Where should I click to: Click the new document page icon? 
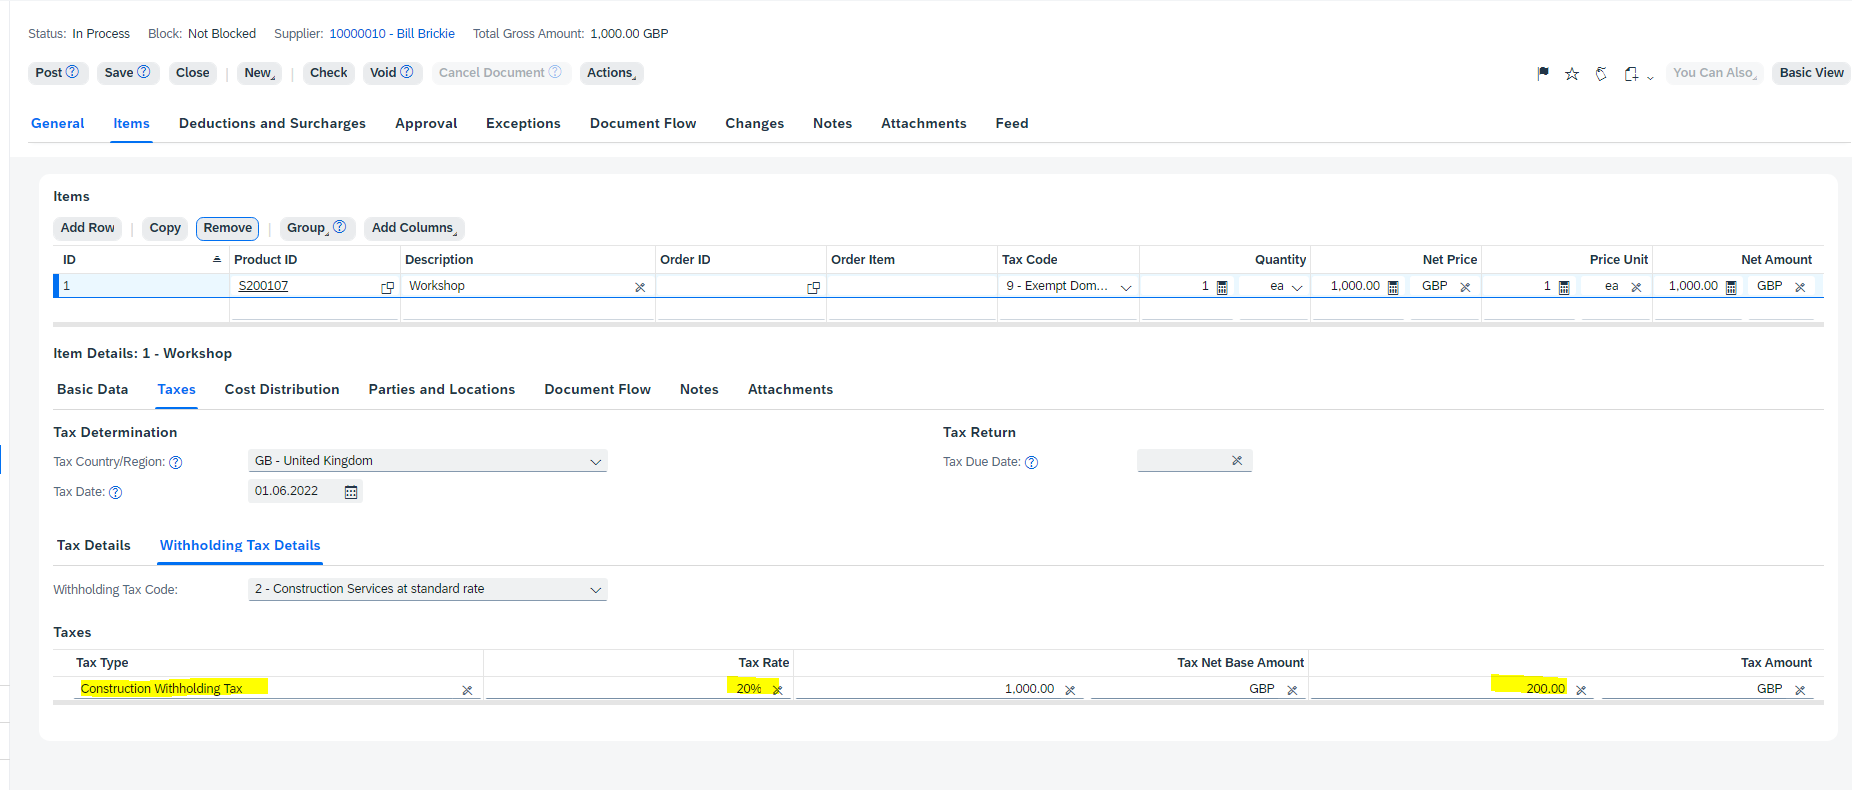(x=1631, y=73)
